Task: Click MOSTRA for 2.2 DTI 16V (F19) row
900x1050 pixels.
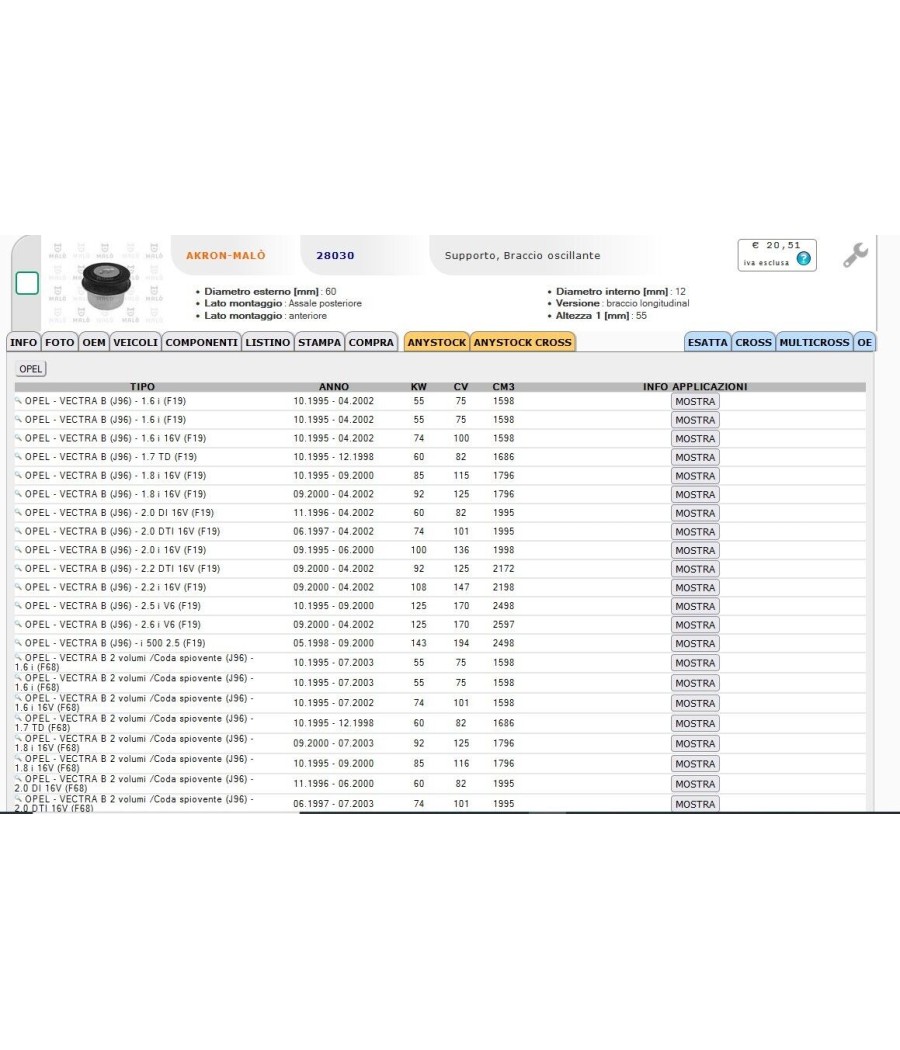Action: 695,569
